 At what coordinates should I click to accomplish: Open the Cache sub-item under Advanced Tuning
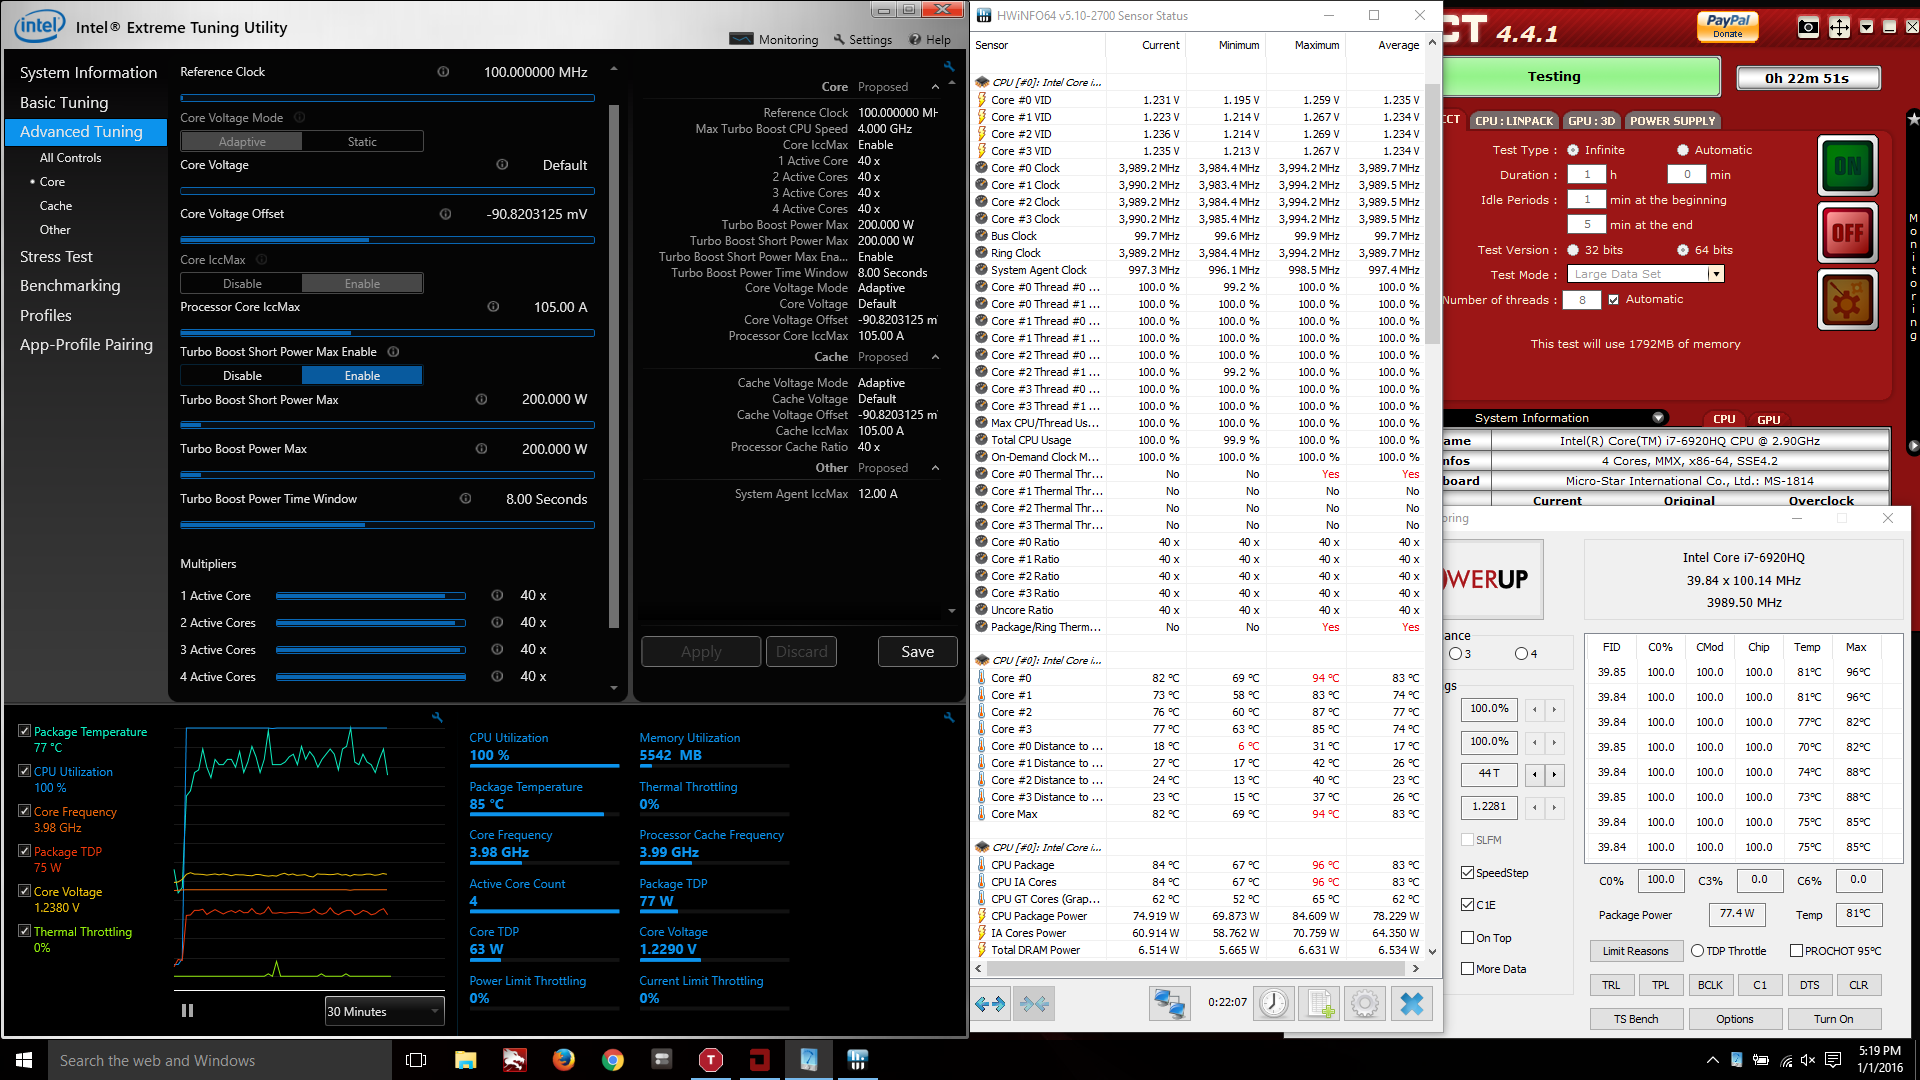[56, 206]
